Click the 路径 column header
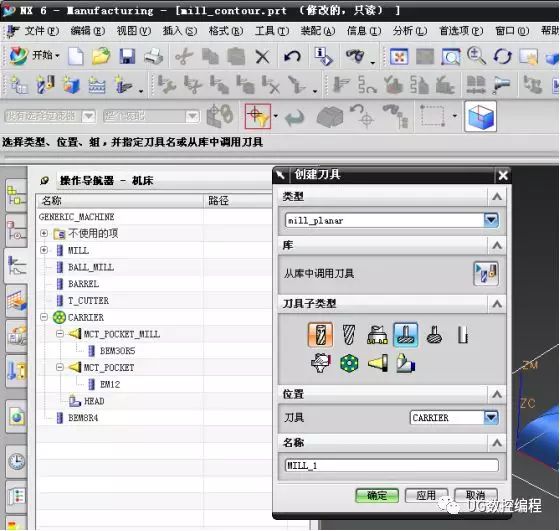This screenshot has height=531, width=560. click(238, 201)
